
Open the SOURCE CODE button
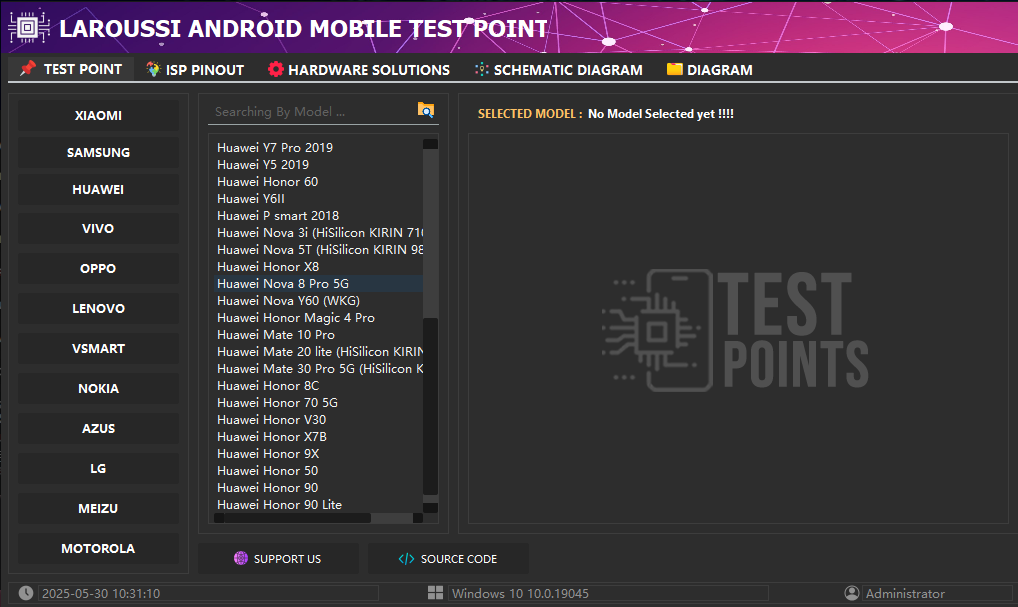coord(448,559)
